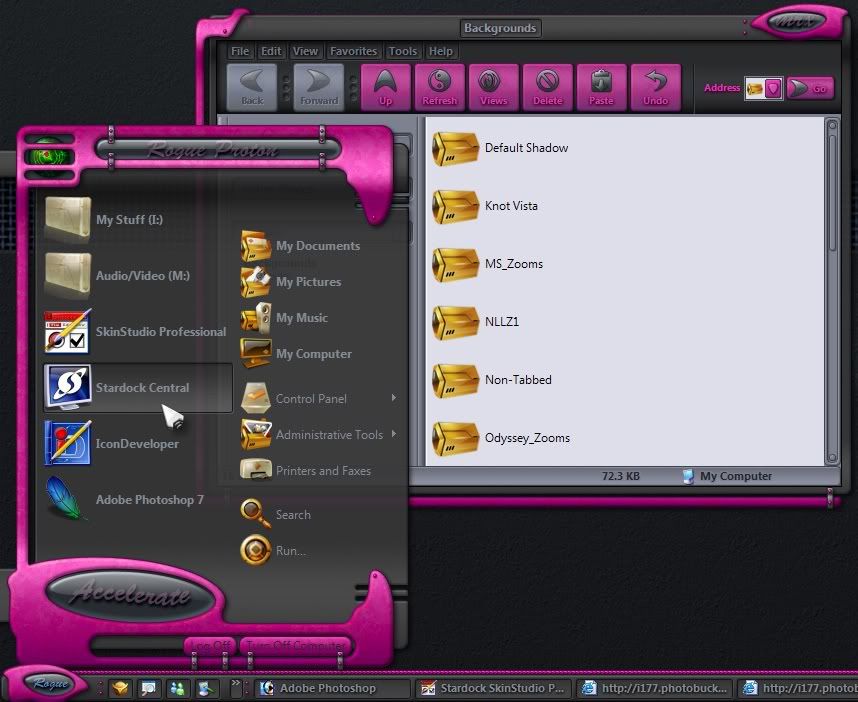This screenshot has width=858, height=702.
Task: Click the fourth quick launch icon
Action: tap(206, 688)
